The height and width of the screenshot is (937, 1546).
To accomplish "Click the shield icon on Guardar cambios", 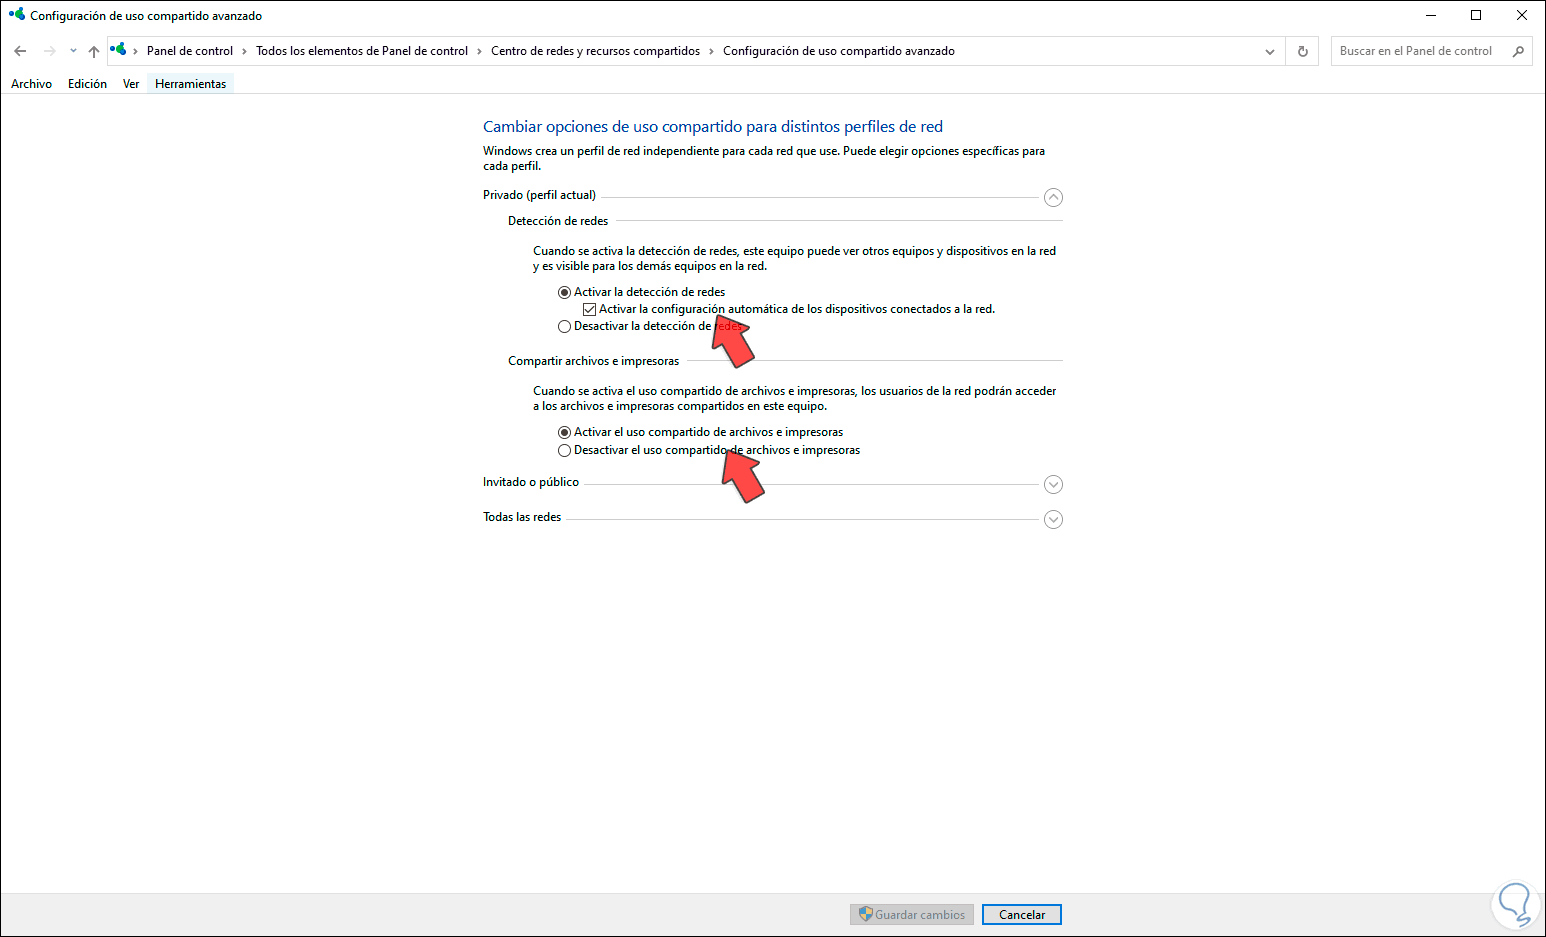I will pos(865,914).
